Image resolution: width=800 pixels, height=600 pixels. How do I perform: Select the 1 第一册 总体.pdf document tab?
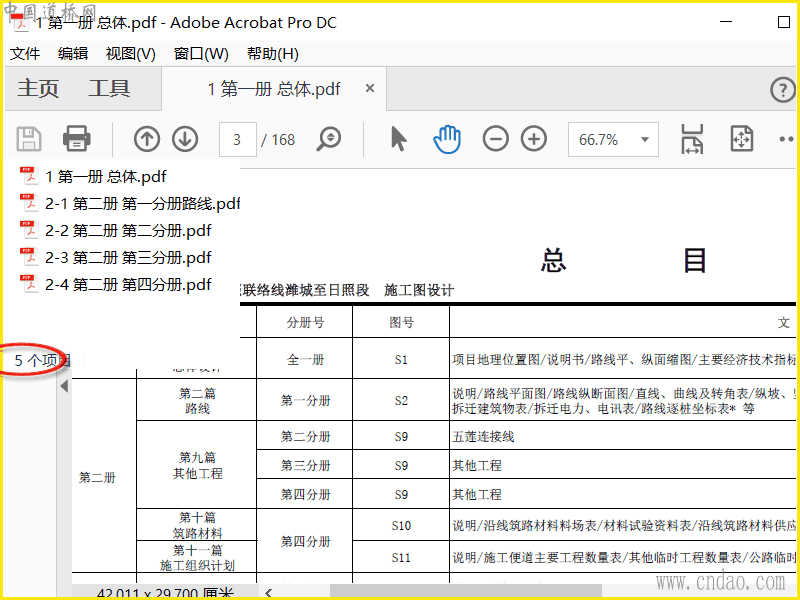click(274, 89)
